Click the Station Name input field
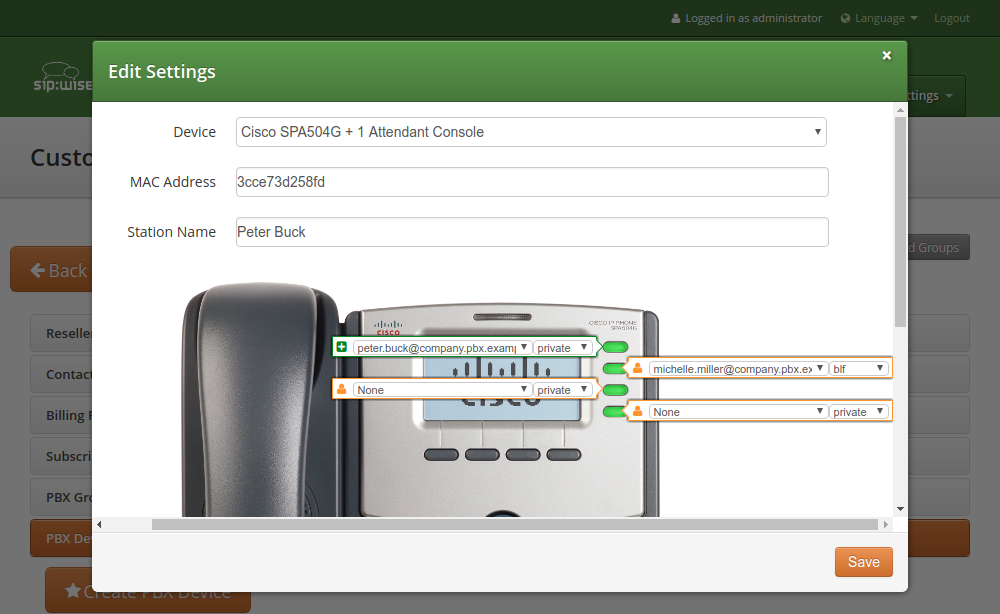Viewport: 1000px width, 614px height. coord(532,232)
